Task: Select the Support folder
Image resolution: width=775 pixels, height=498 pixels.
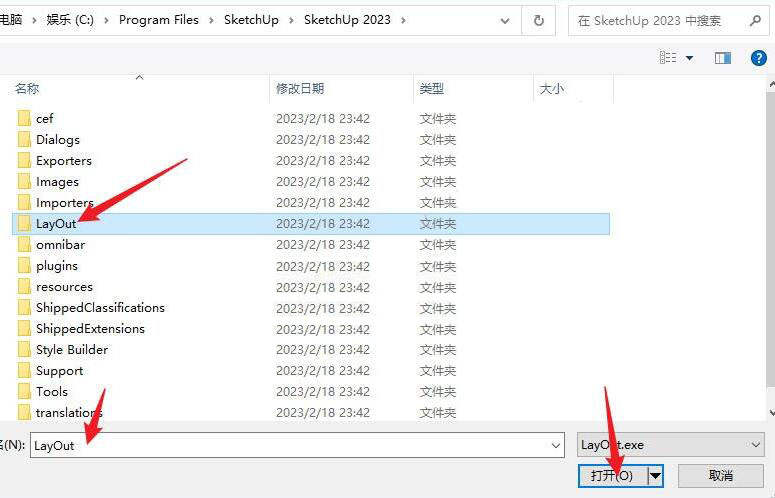Action: tap(59, 371)
